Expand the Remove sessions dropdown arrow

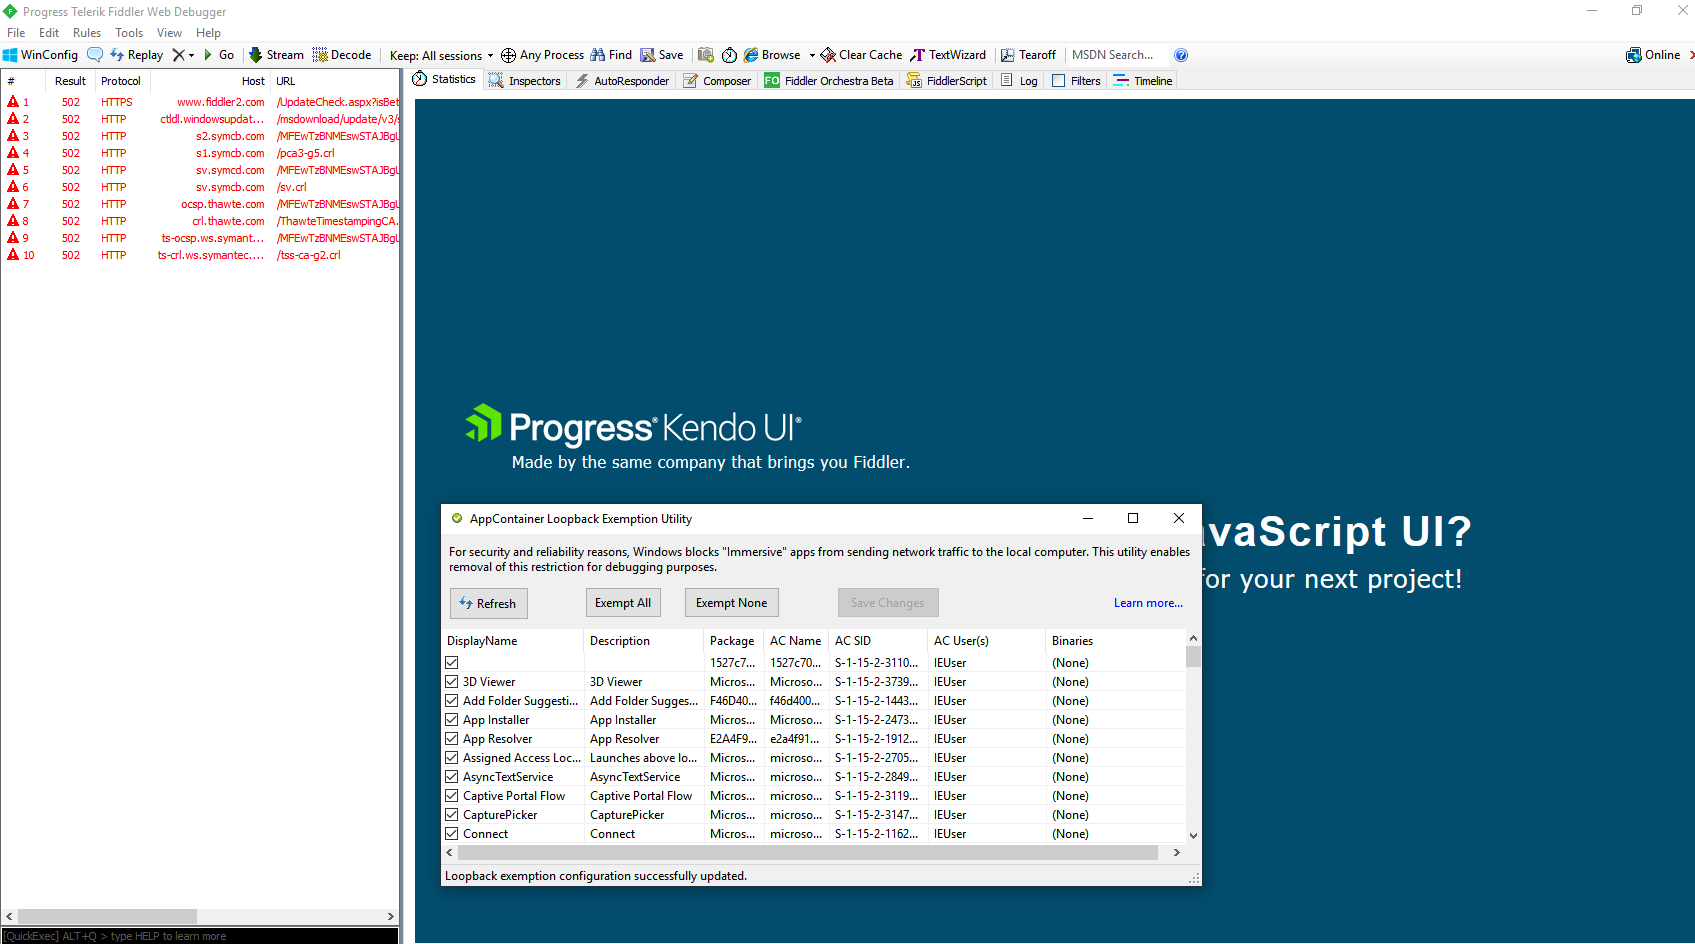pyautogui.click(x=191, y=55)
